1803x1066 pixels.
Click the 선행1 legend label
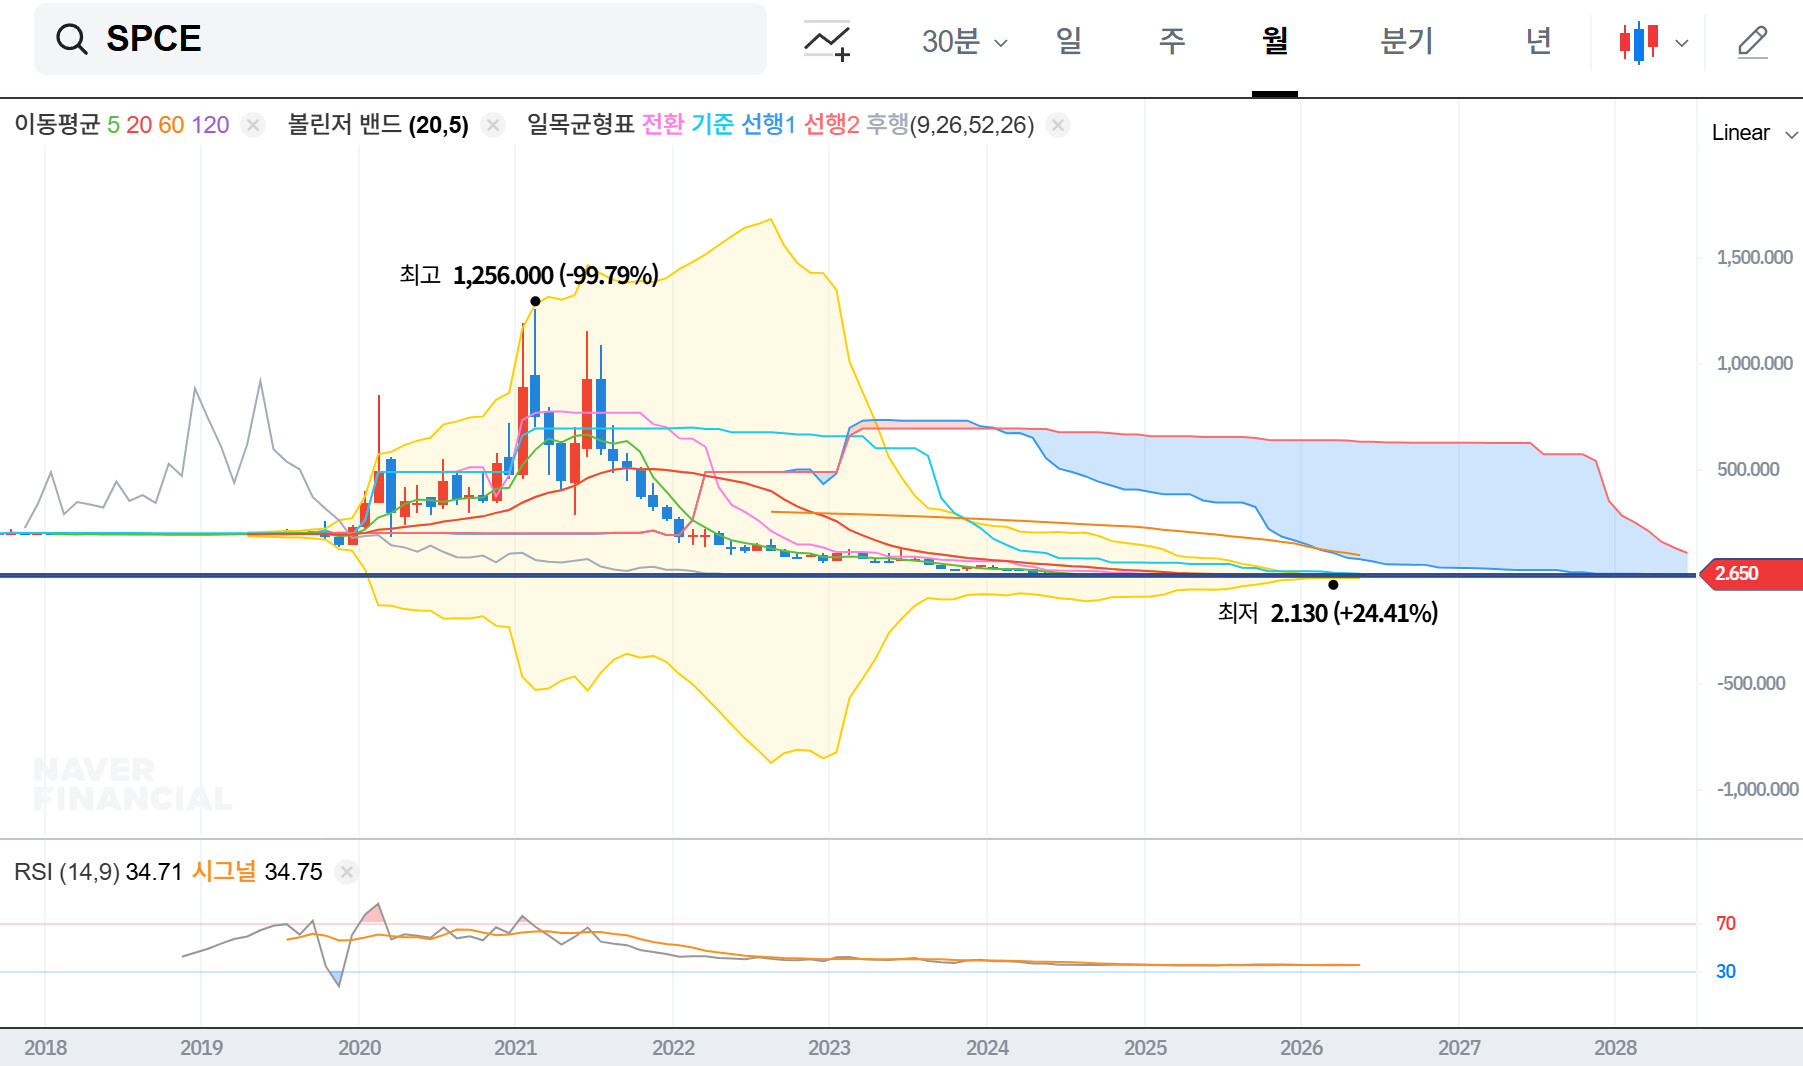tap(768, 125)
